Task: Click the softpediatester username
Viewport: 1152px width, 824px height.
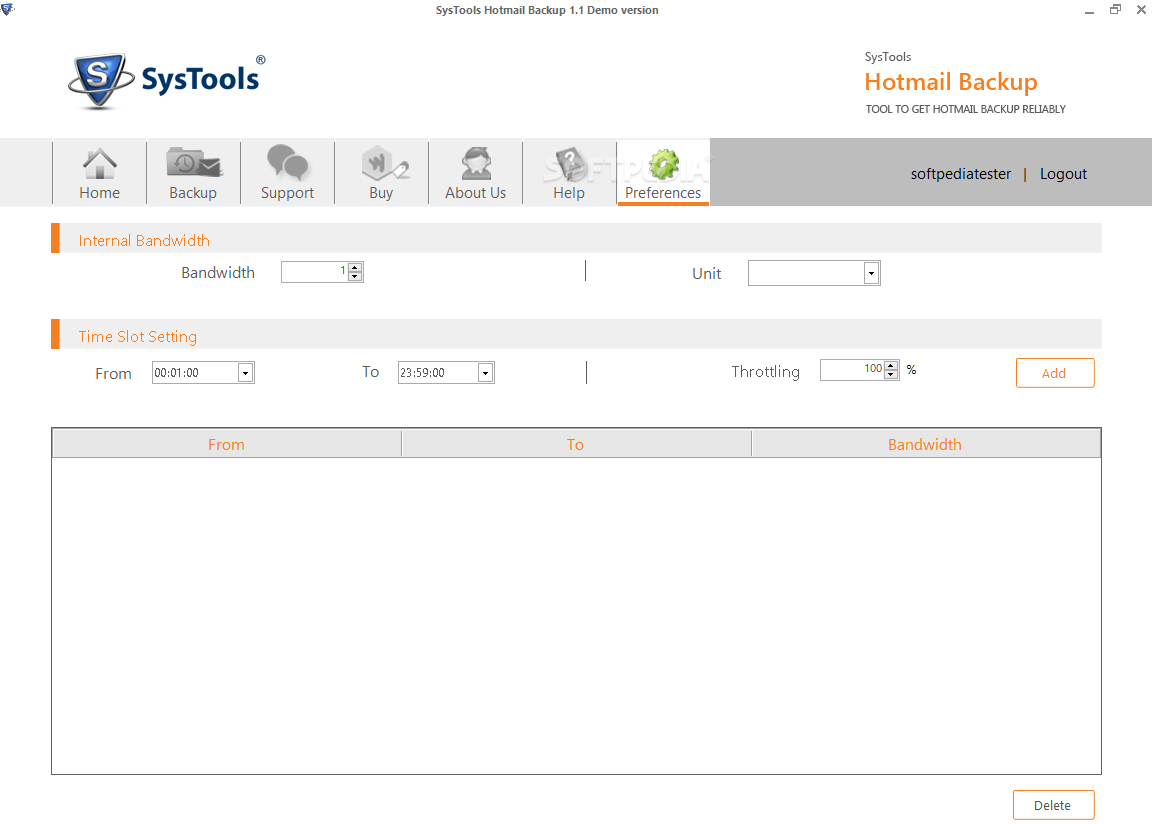Action: [x=960, y=174]
